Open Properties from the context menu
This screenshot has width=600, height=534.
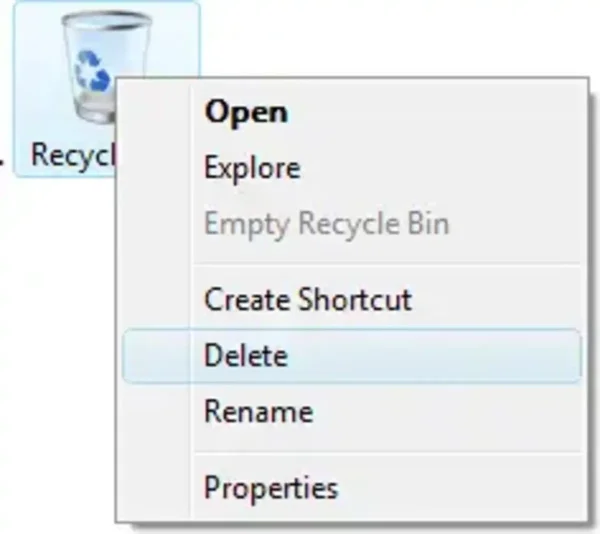271,488
